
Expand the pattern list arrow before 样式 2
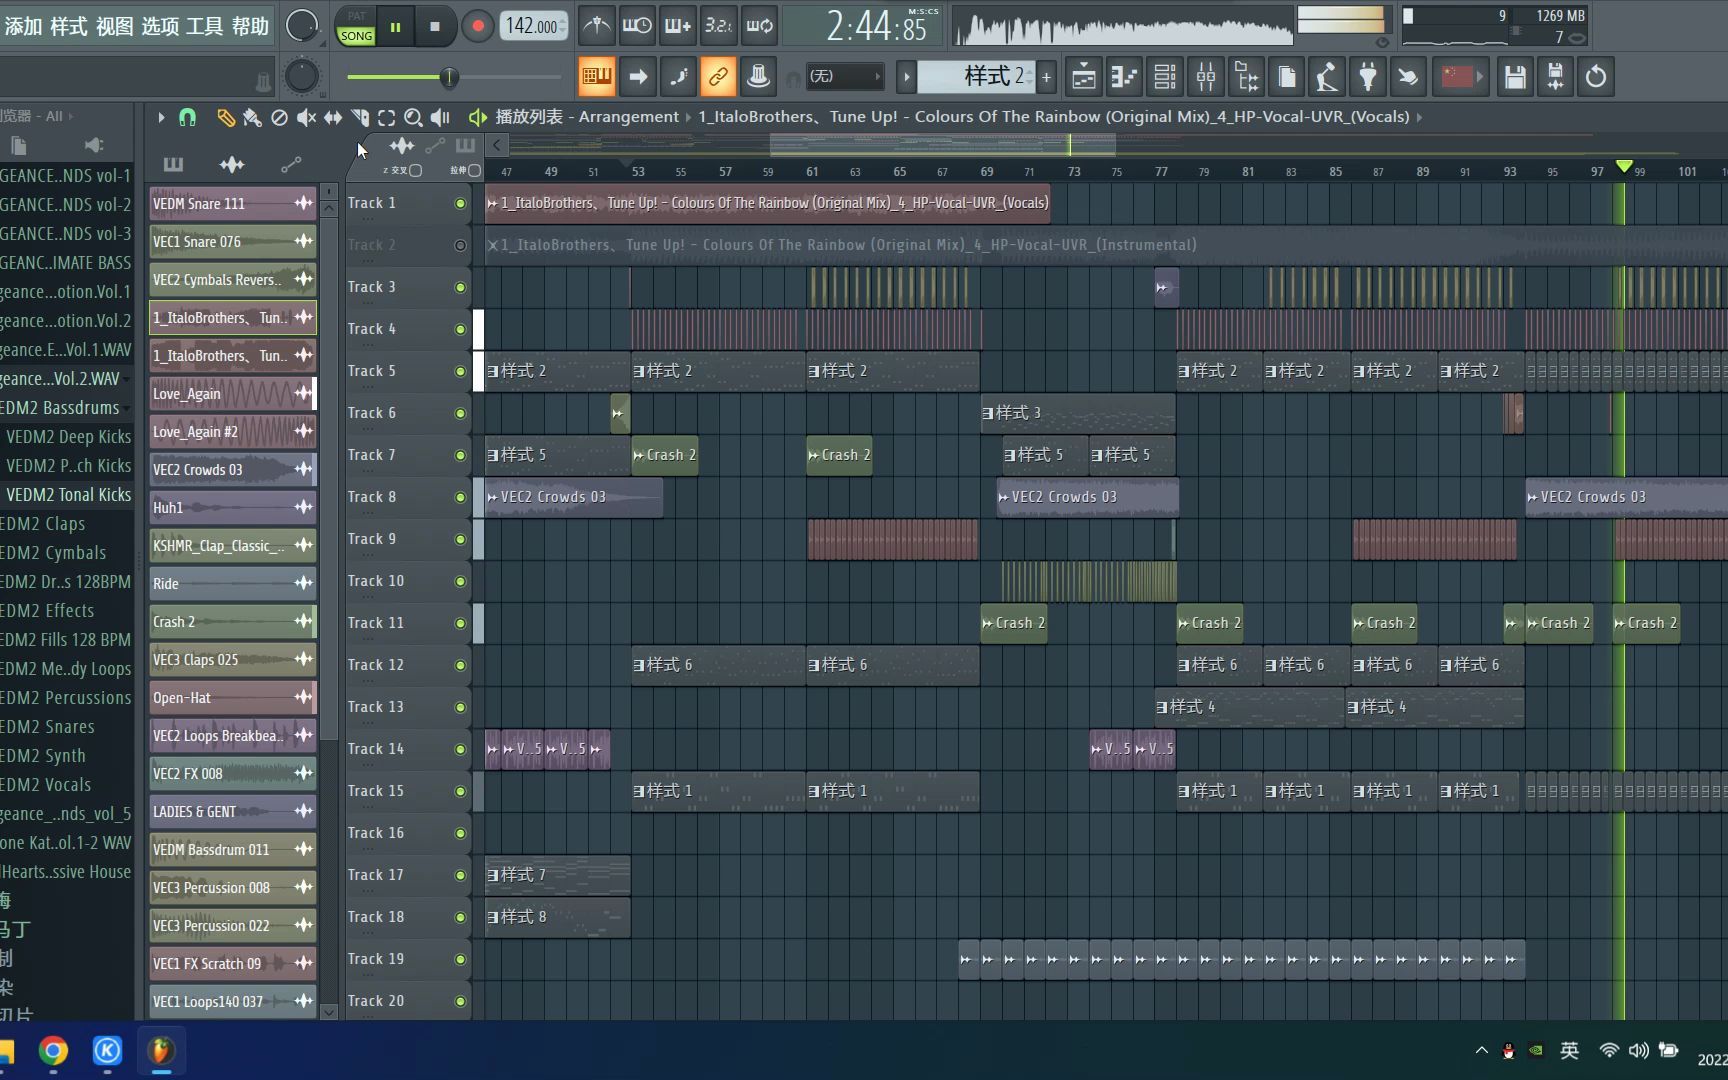tap(907, 76)
